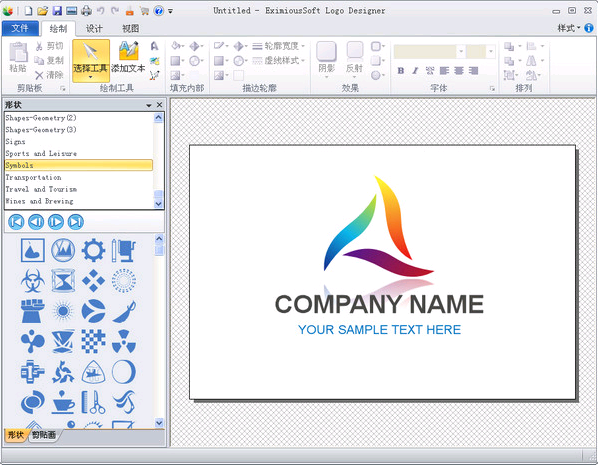The height and width of the screenshot is (466, 598).
Task: Select Wines and Brewing category
Action: (79, 201)
